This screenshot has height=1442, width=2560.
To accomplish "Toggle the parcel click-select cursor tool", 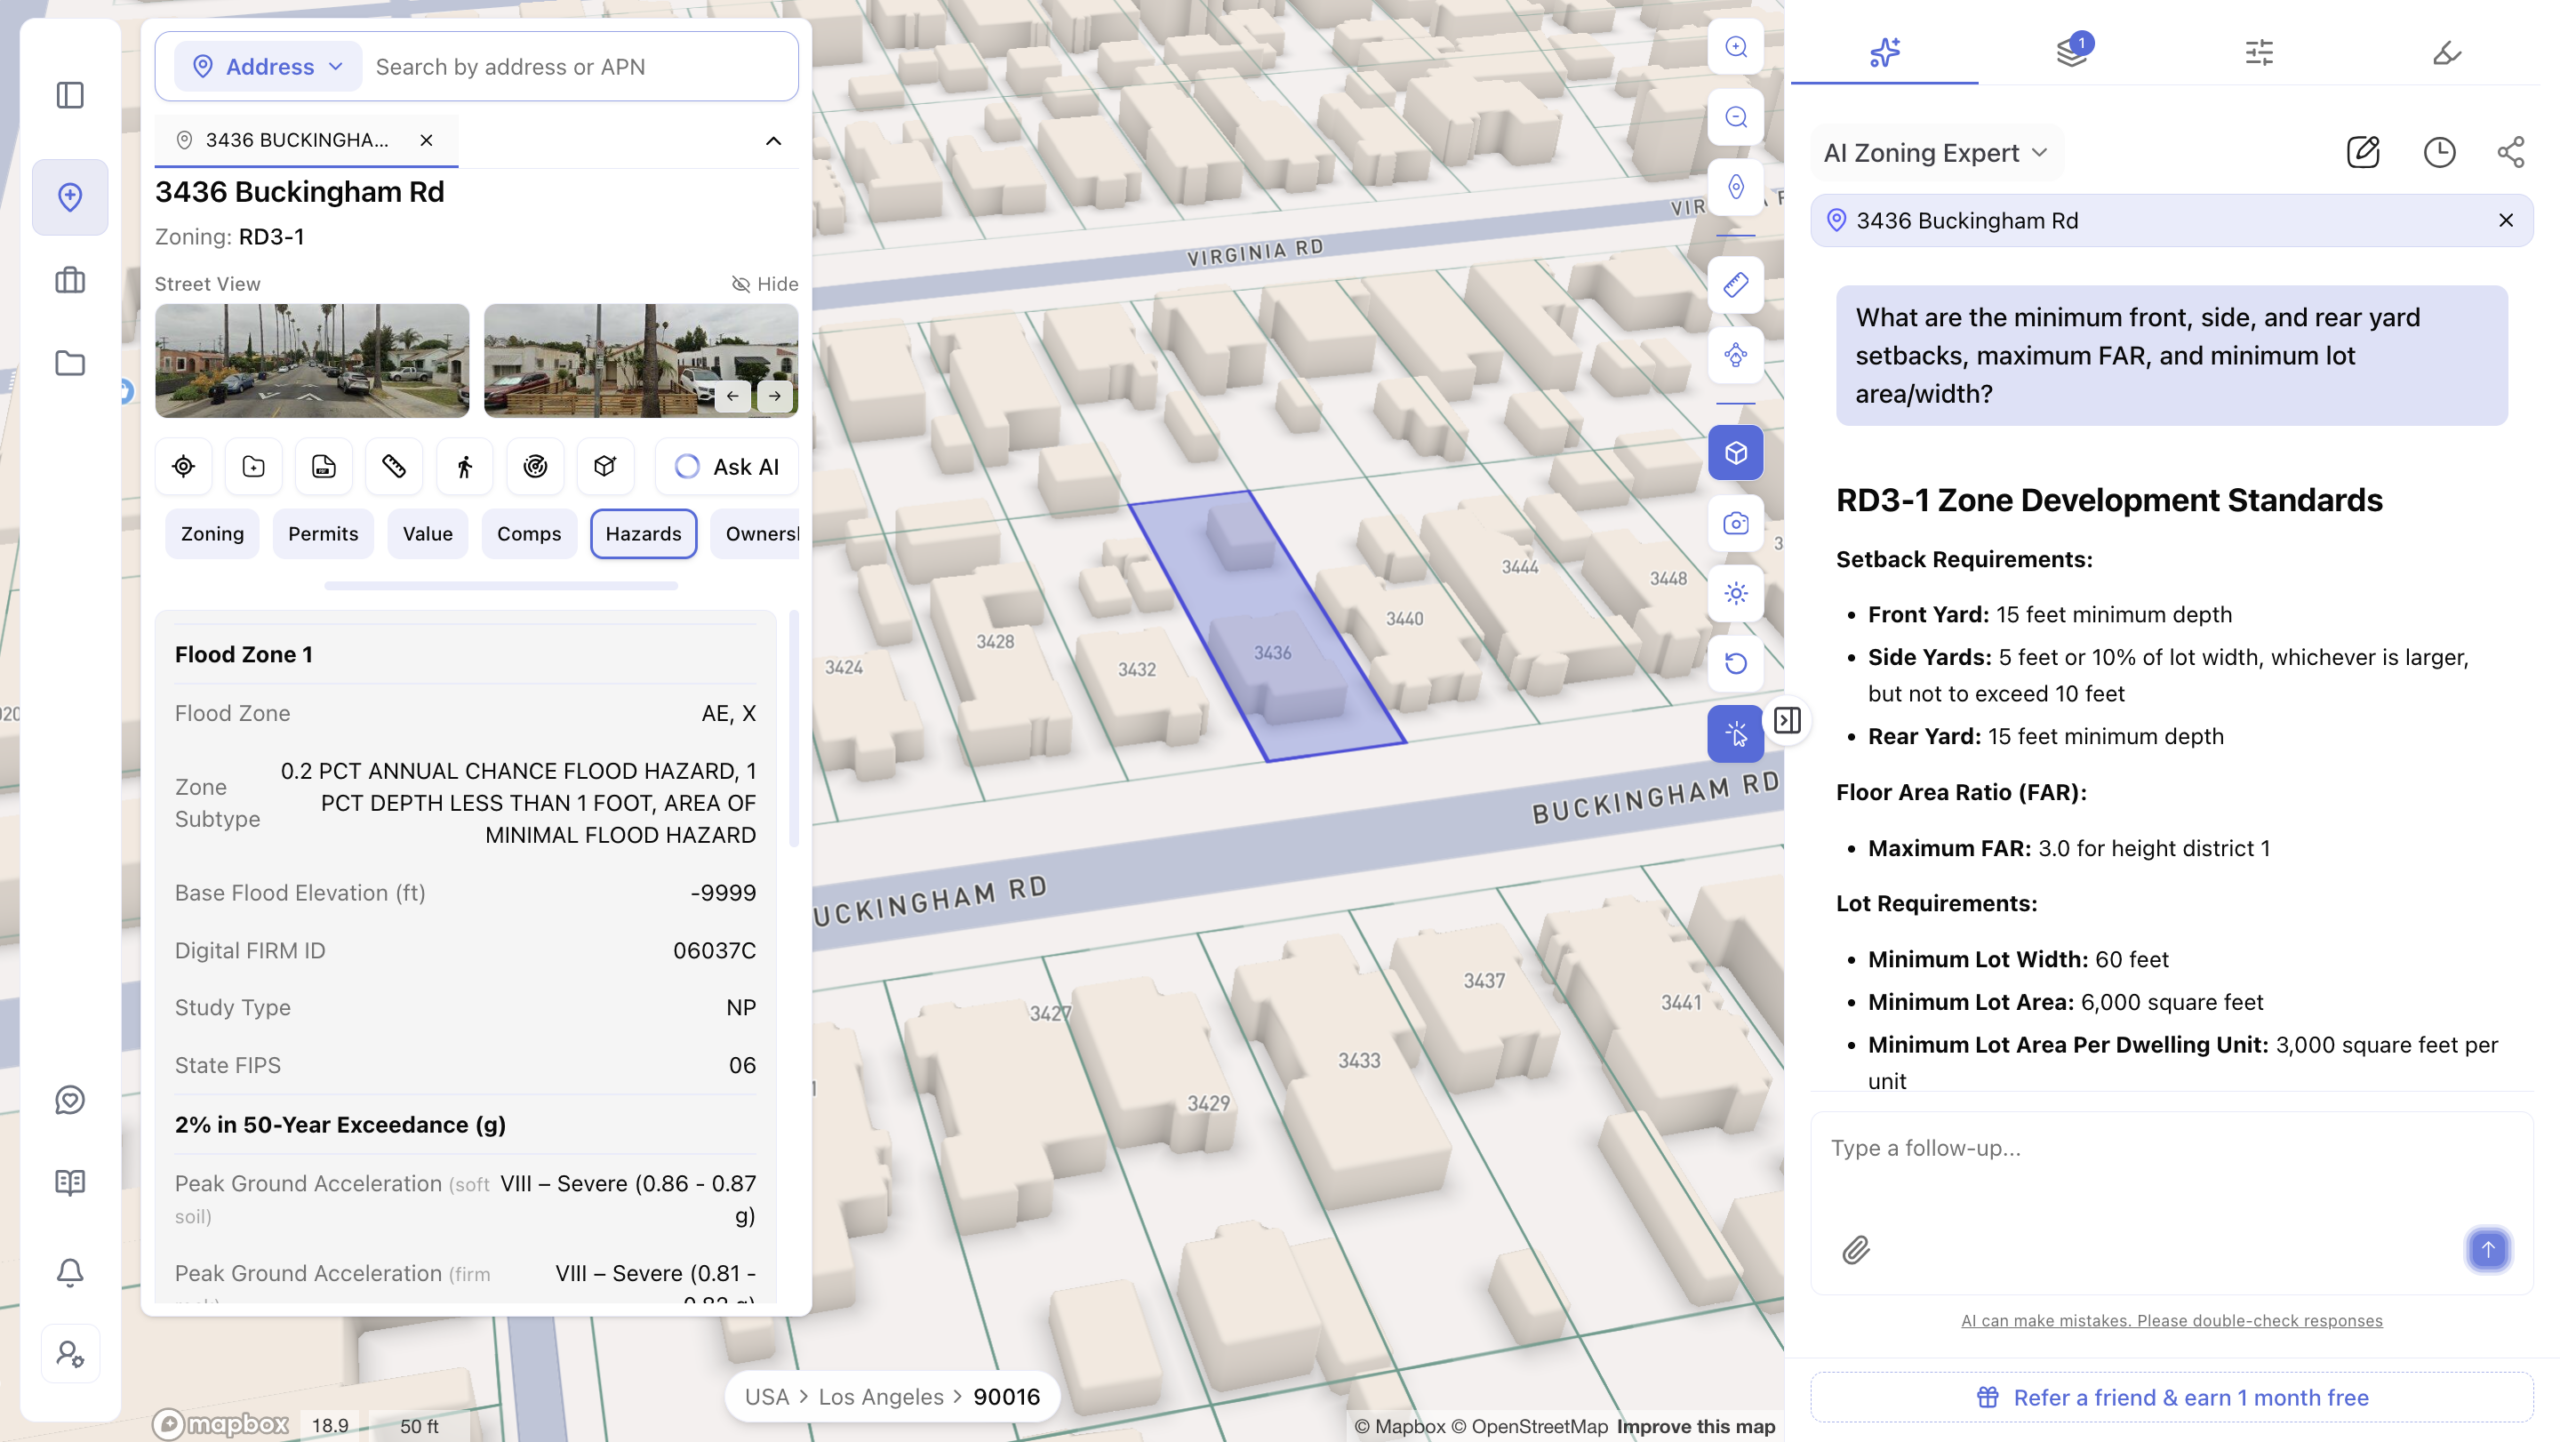I will (x=1736, y=735).
